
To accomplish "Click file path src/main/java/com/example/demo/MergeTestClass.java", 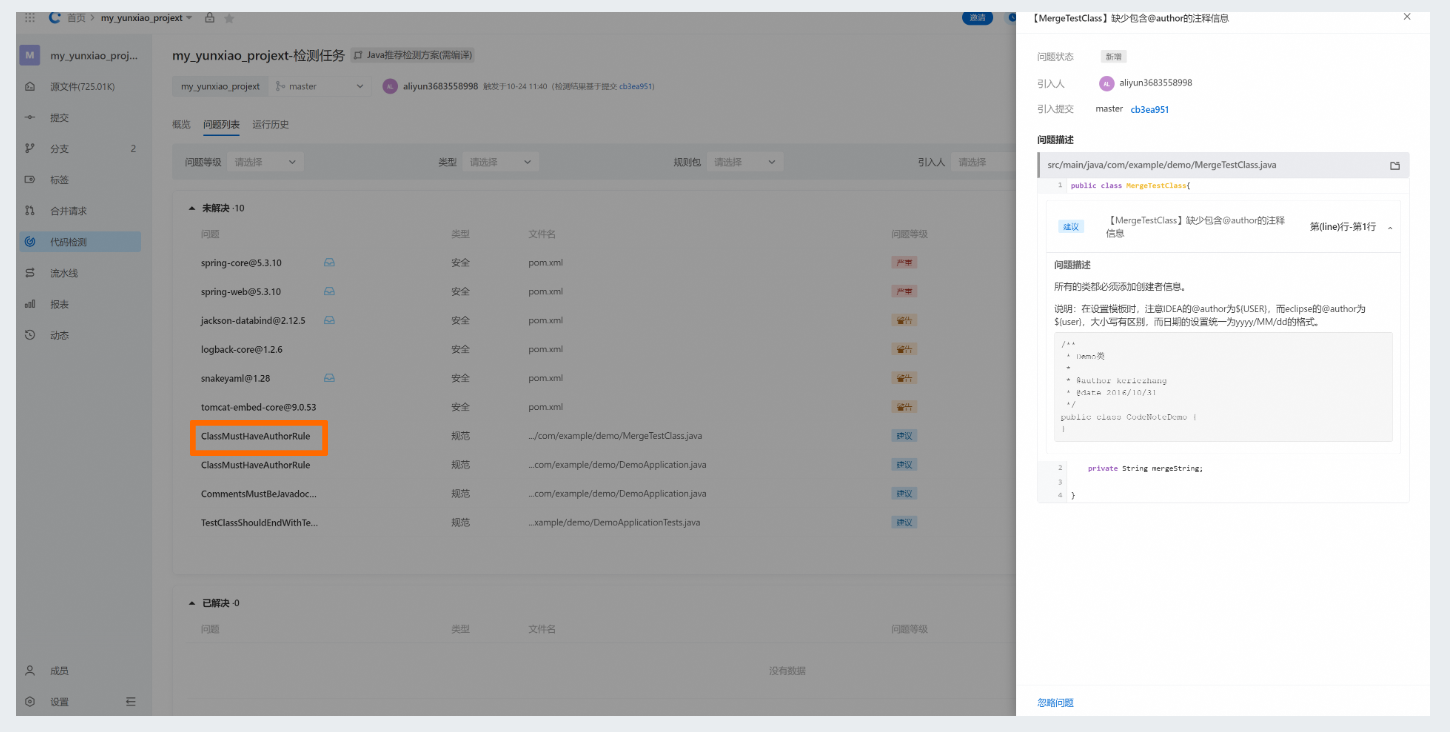I will (x=1161, y=165).
